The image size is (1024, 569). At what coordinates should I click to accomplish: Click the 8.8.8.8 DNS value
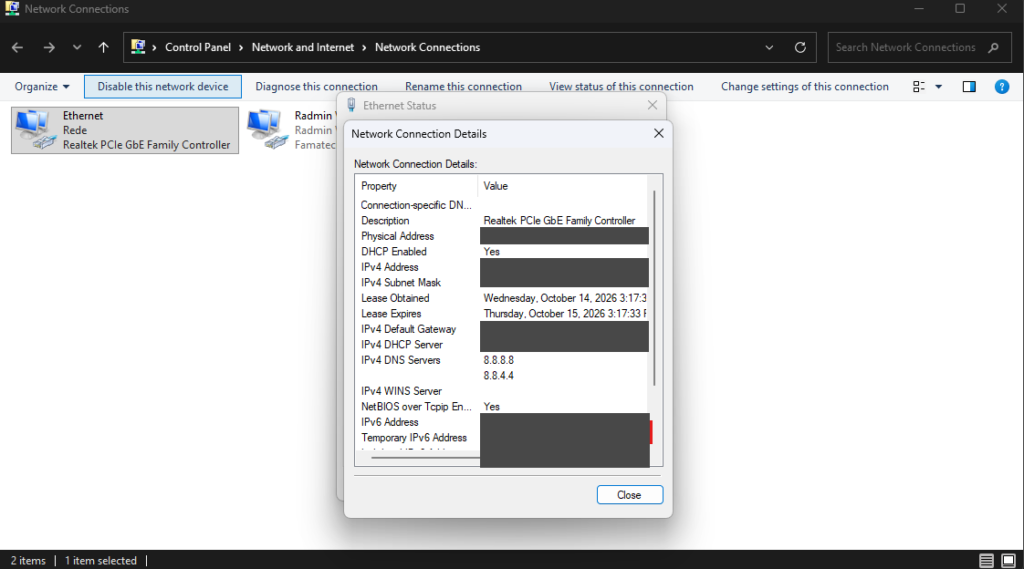tap(498, 360)
